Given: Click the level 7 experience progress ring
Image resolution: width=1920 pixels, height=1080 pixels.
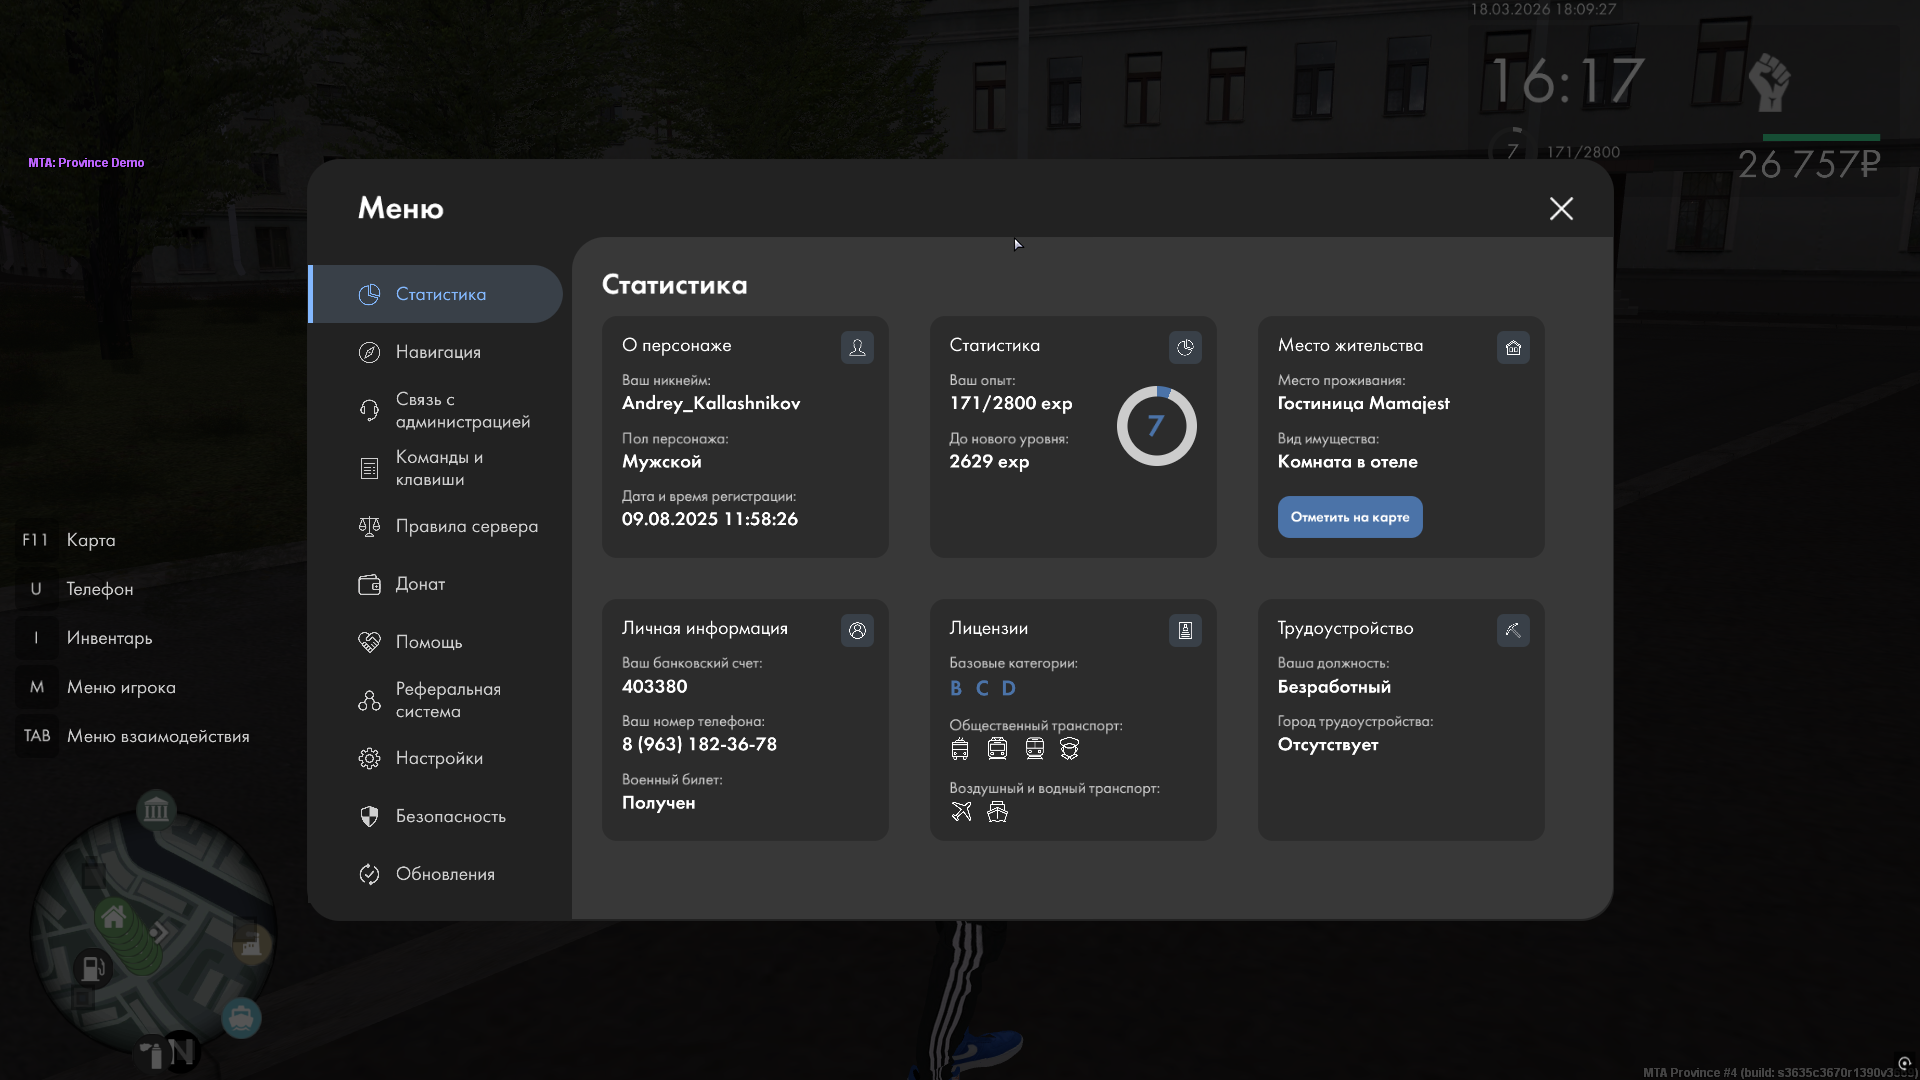Looking at the screenshot, I should [1156, 426].
